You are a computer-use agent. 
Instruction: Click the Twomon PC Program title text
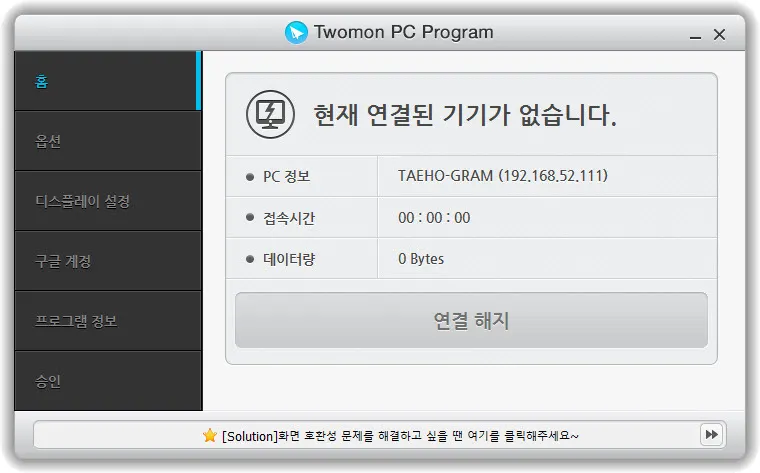click(404, 32)
